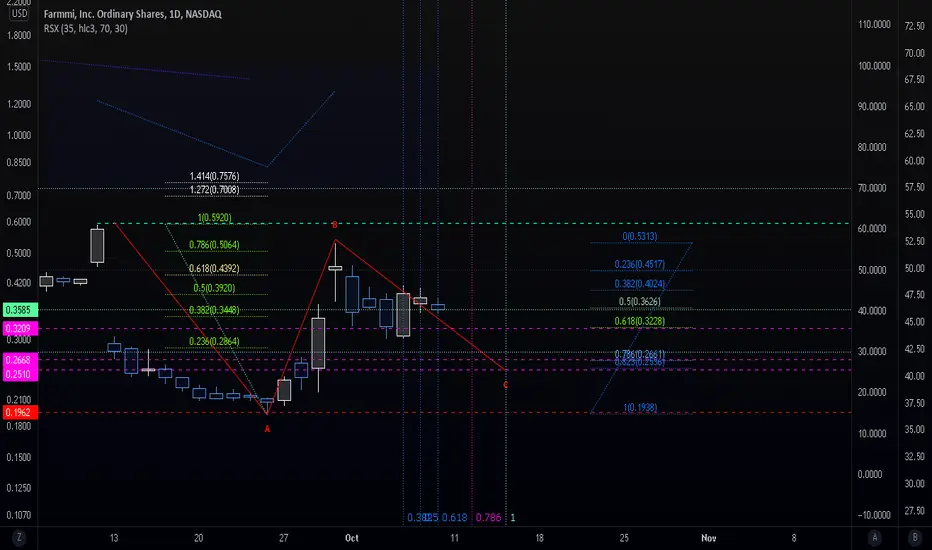
Task: Click the A auto-scale button
Action: (874, 538)
